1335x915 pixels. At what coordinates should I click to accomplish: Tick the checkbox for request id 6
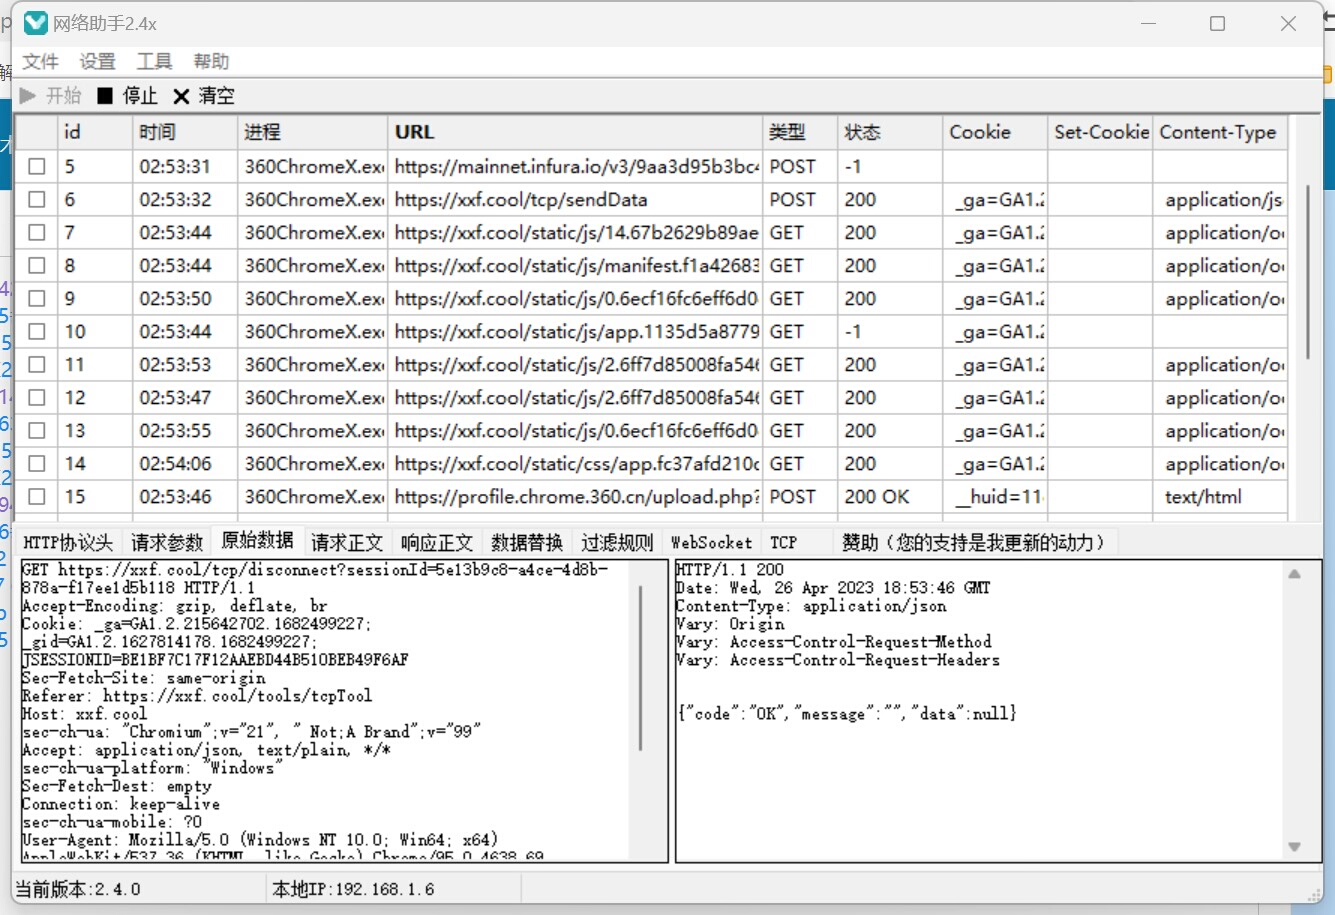coord(37,200)
